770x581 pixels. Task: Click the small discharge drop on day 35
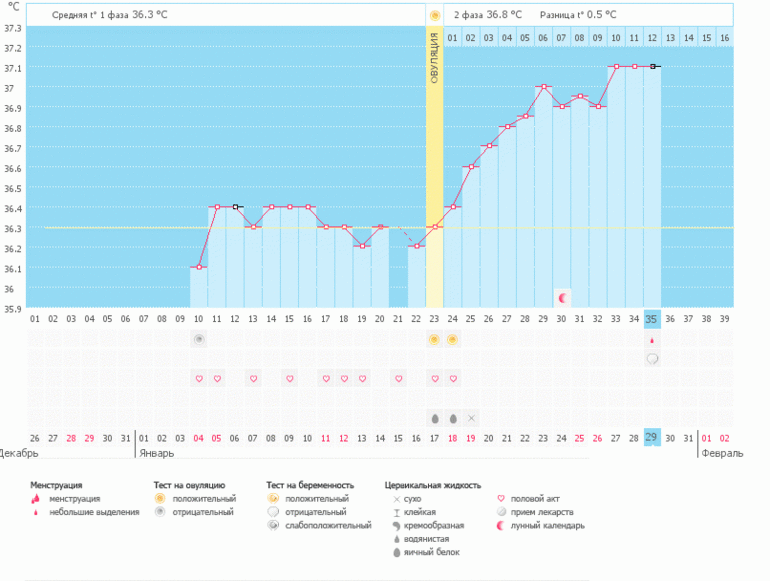click(x=652, y=340)
